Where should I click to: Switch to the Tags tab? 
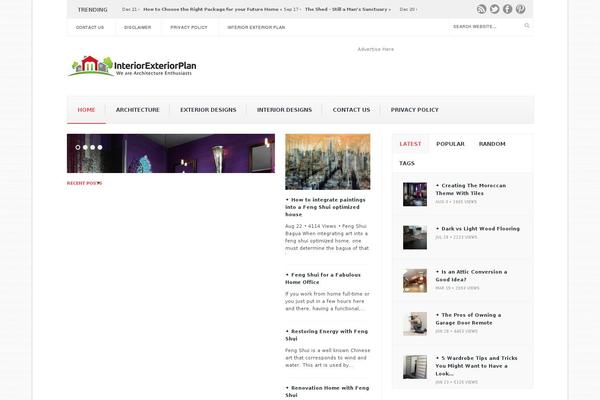[x=407, y=163]
